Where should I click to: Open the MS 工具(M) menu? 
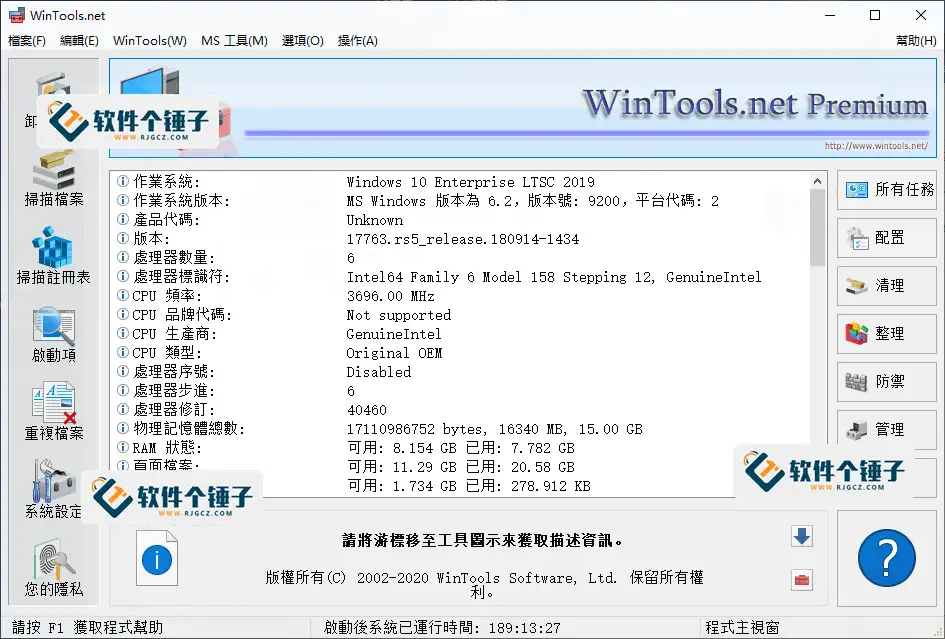click(234, 41)
